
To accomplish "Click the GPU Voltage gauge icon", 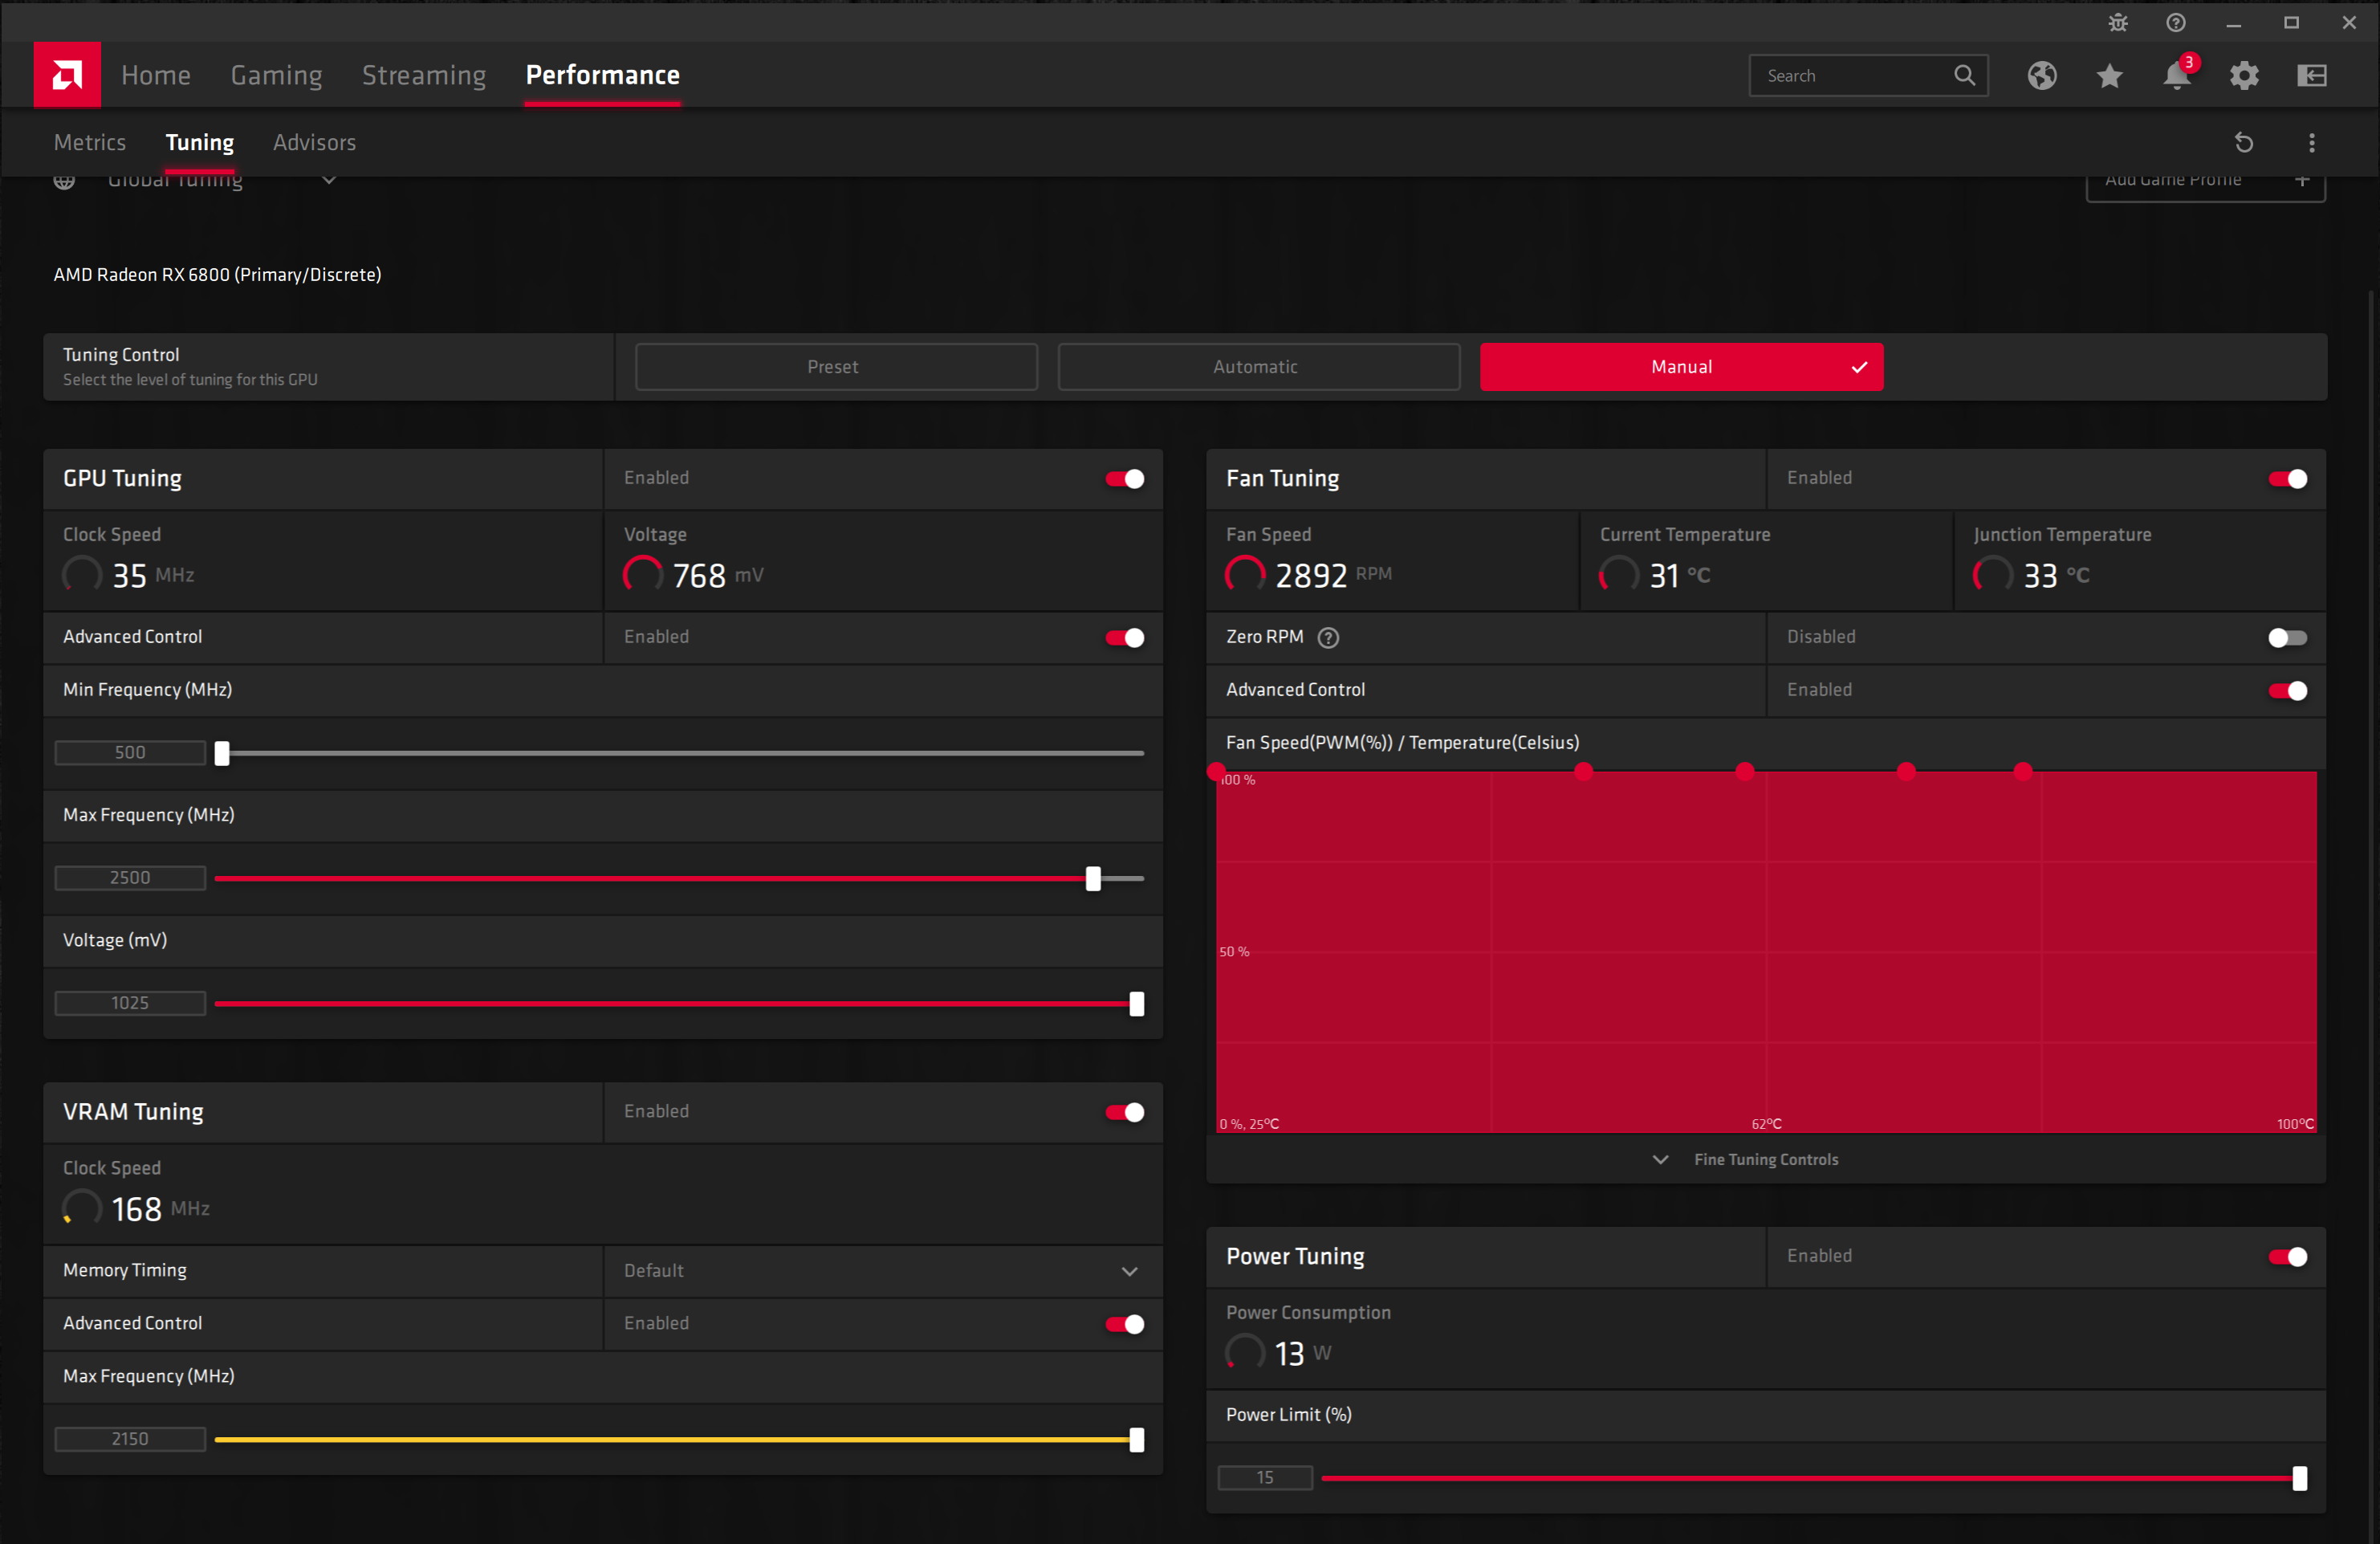I will 643,574.
